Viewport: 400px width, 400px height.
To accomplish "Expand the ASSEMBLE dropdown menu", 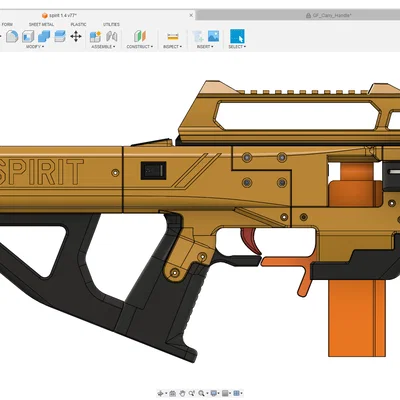I will [x=103, y=47].
